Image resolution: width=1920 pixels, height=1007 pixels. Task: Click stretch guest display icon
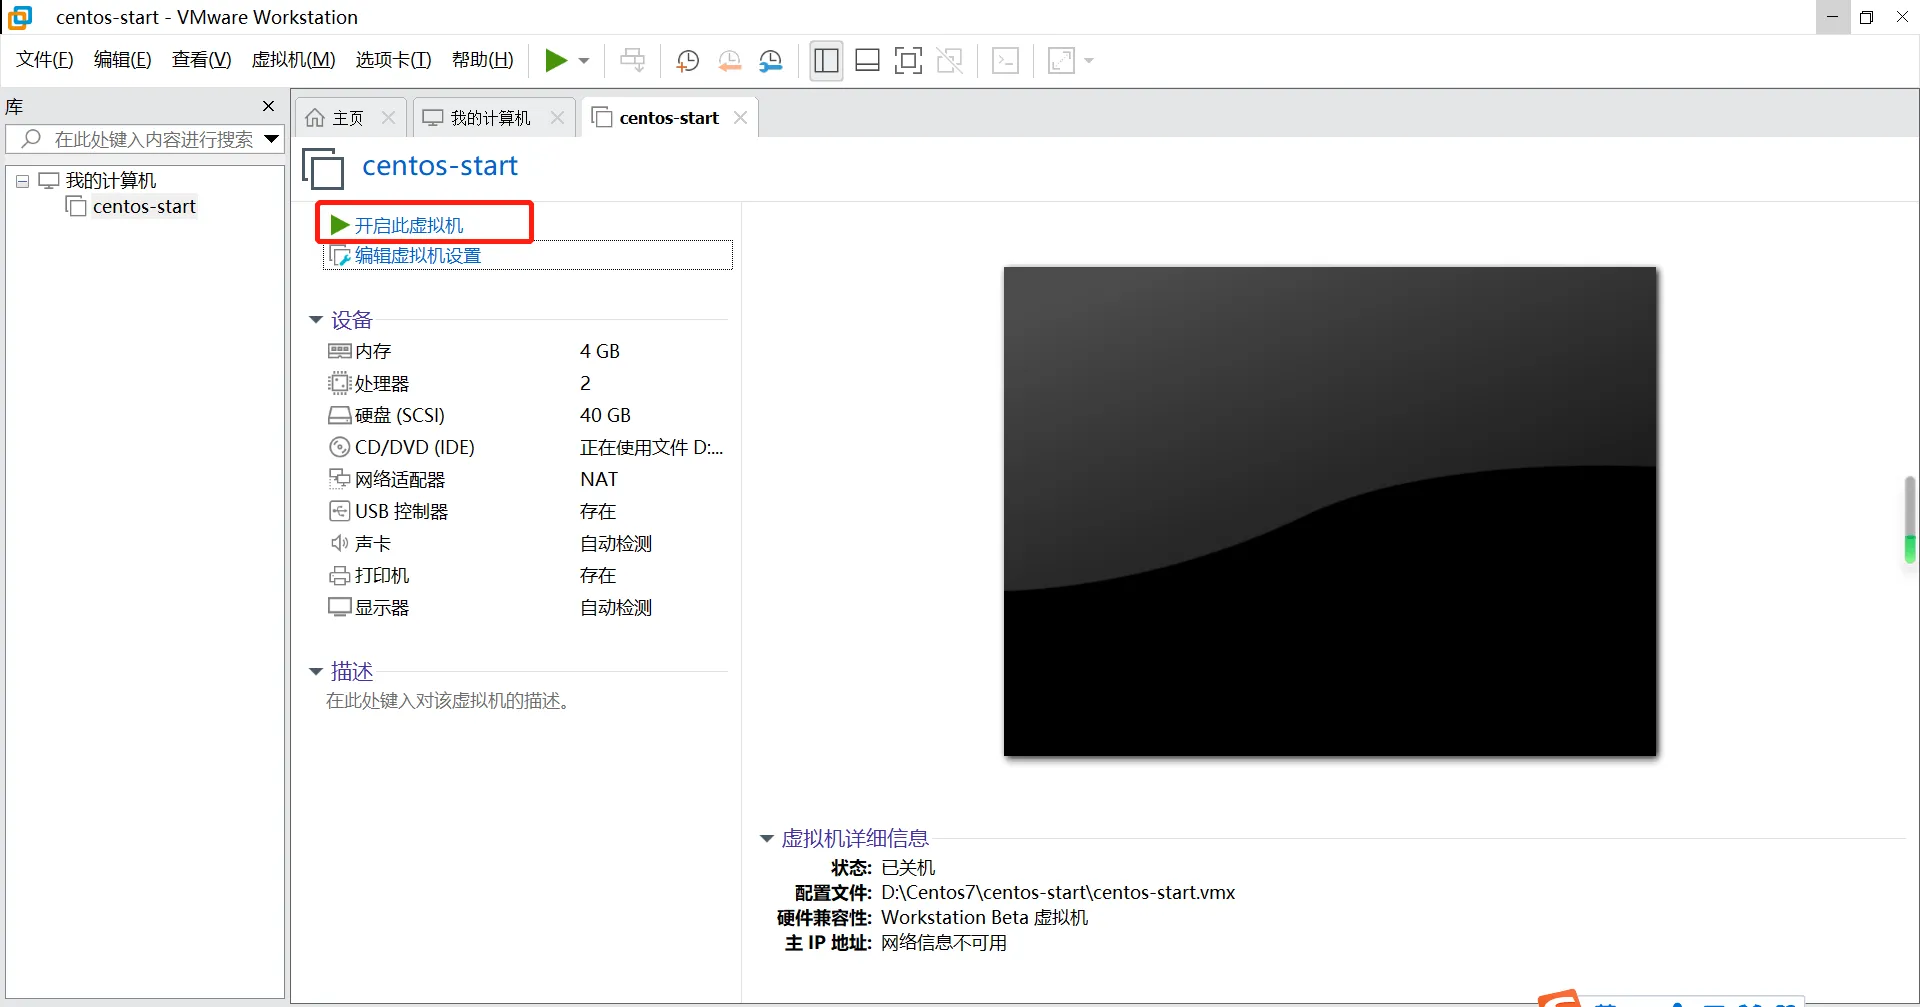[1061, 61]
